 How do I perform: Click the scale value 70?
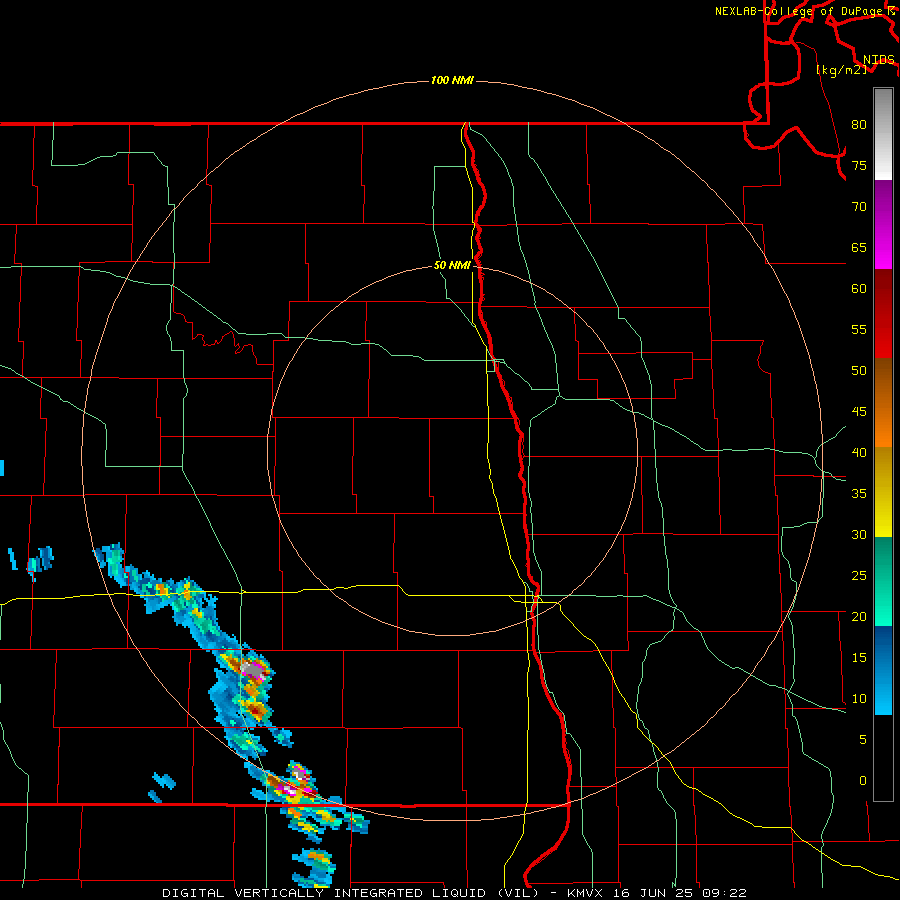[859, 207]
